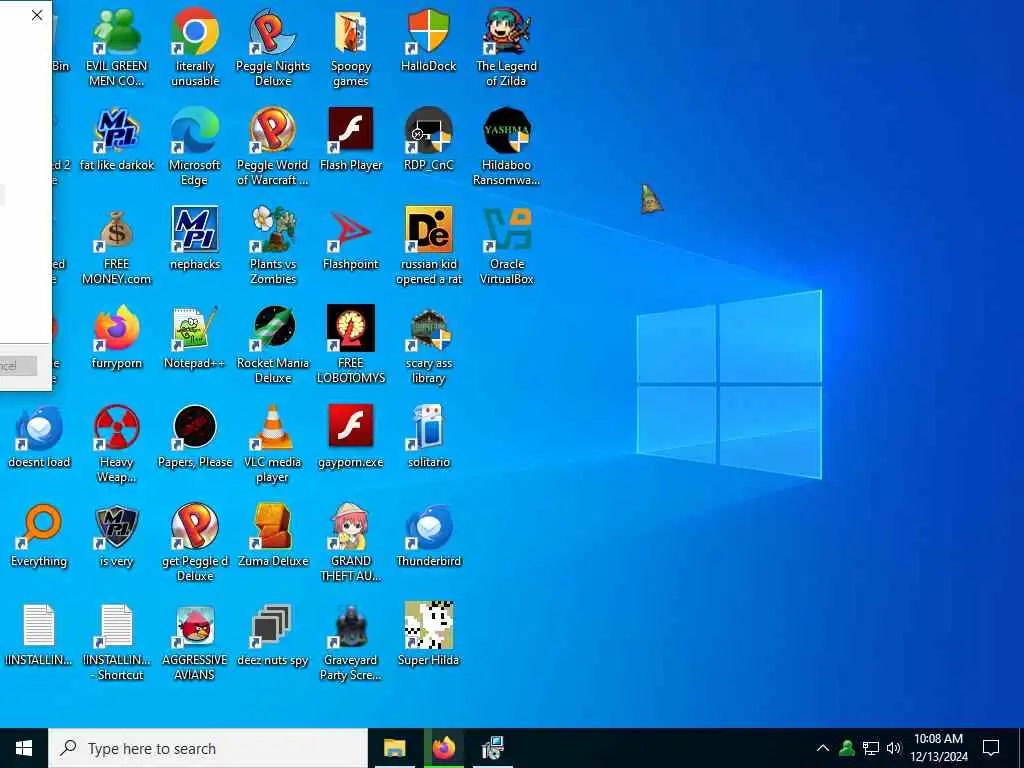1024x768 pixels.
Task: Open the volume control tray icon
Action: (x=894, y=748)
